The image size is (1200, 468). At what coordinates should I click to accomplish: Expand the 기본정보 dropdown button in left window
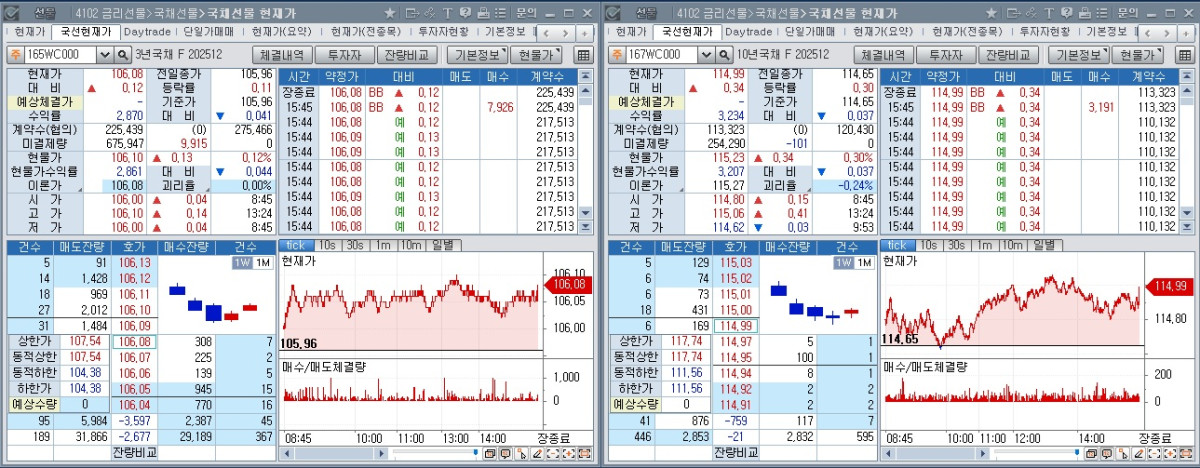(x=477, y=55)
